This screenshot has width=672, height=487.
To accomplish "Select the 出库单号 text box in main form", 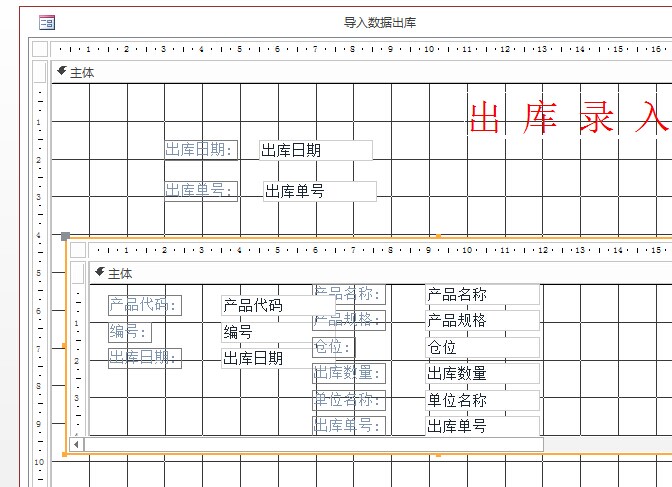I will [x=320, y=191].
